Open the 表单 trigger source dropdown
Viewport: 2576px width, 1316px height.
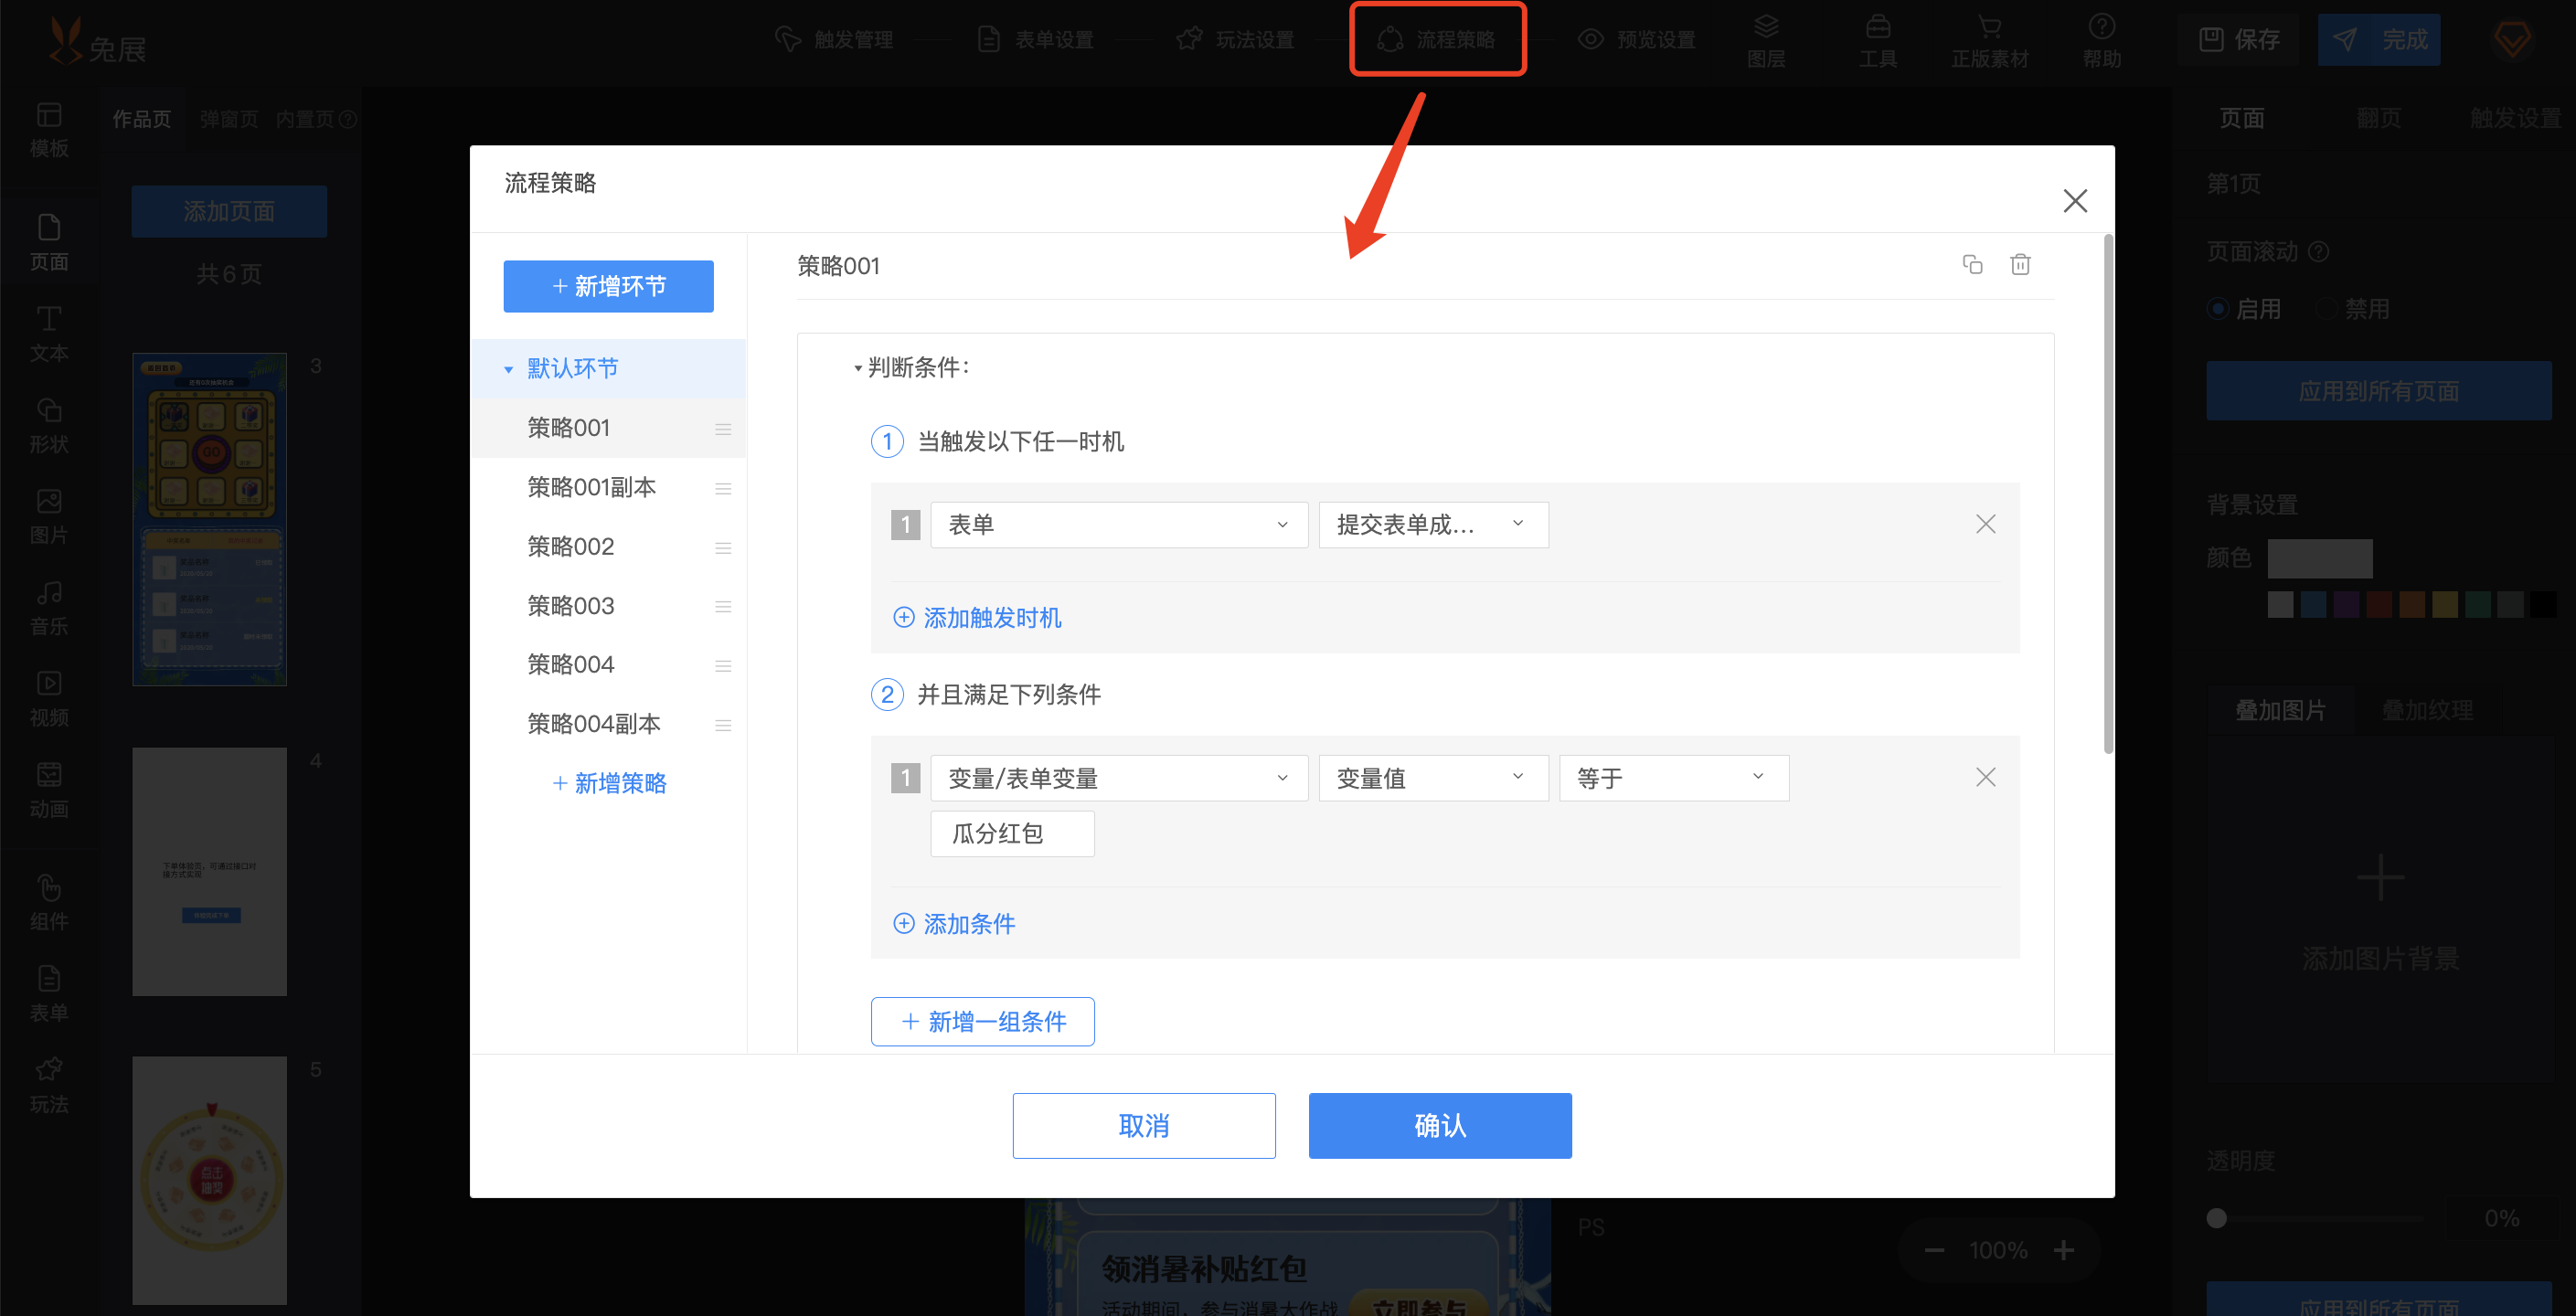coord(1119,525)
